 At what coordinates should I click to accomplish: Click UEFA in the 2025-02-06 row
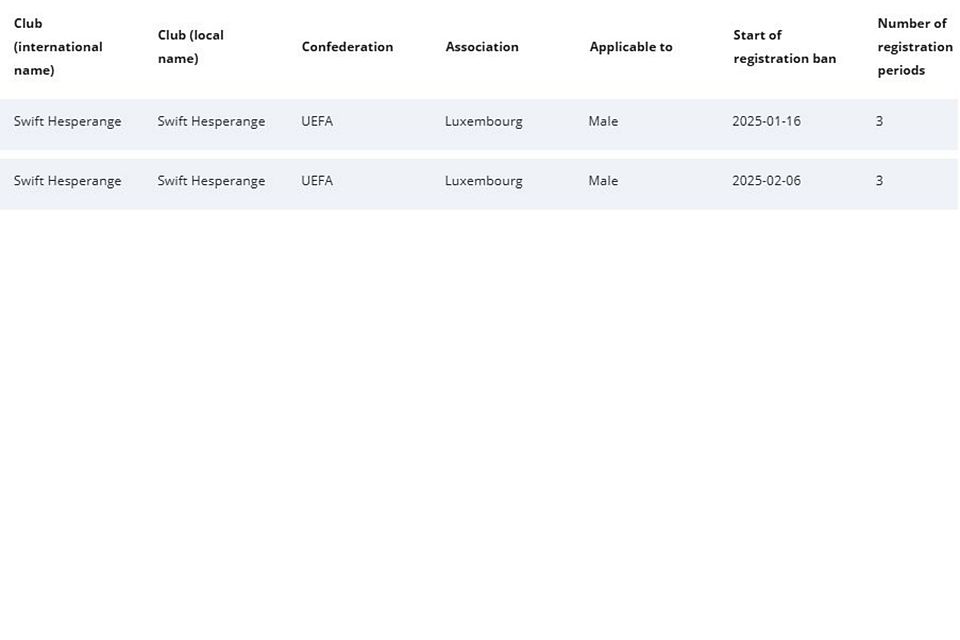click(317, 181)
